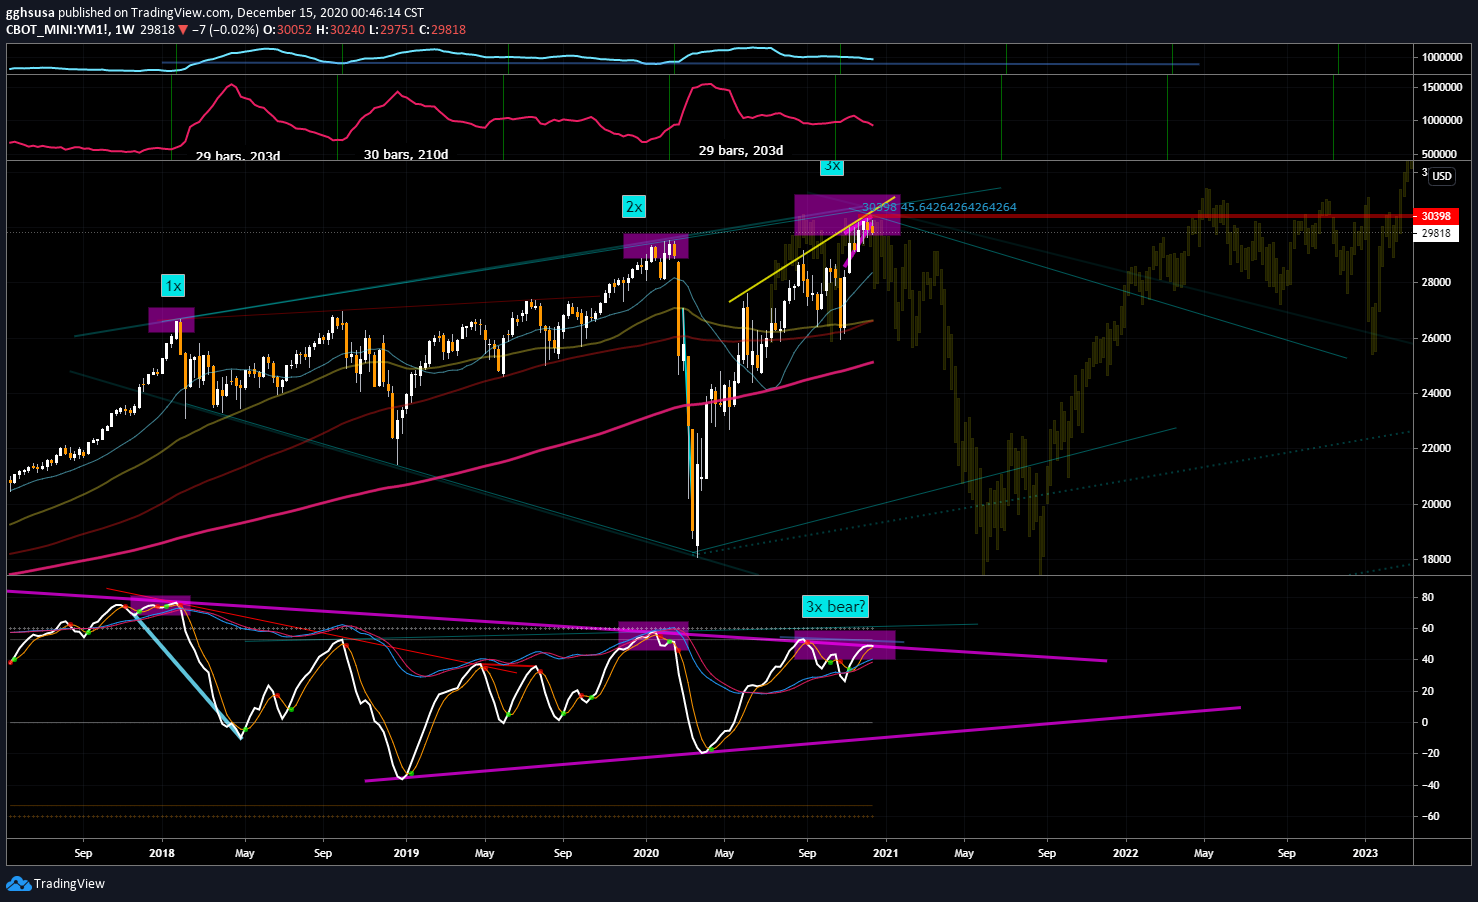Click the 2023 label on the time axis

point(1365,853)
